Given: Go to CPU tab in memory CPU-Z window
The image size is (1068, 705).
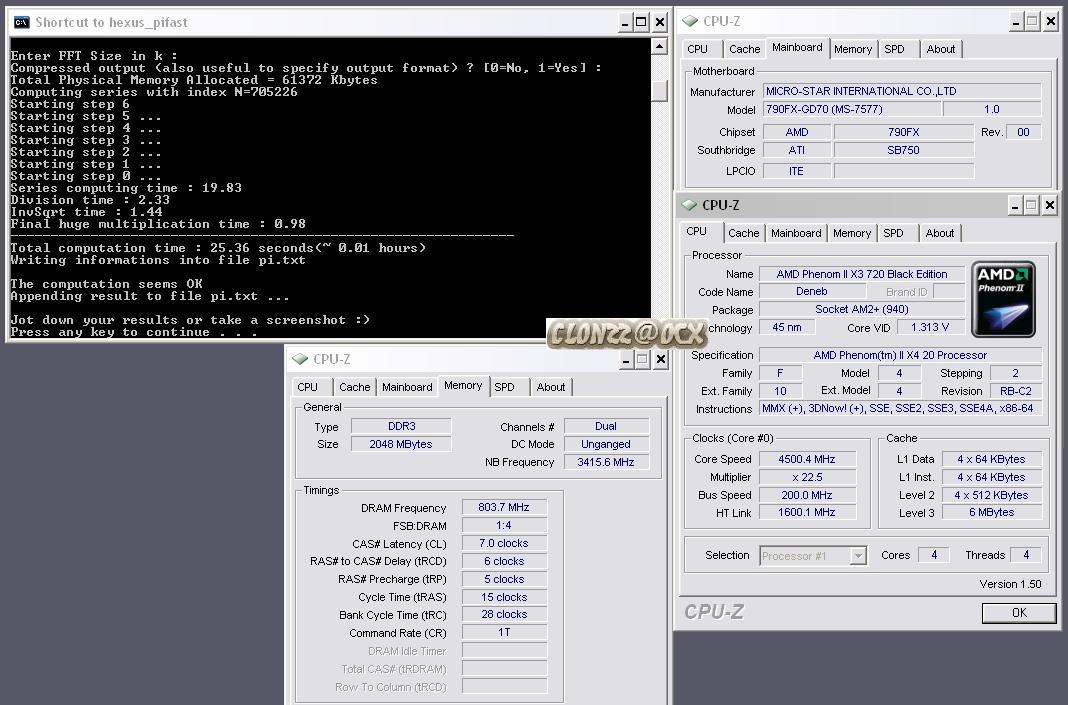Looking at the screenshot, I should coord(307,387).
